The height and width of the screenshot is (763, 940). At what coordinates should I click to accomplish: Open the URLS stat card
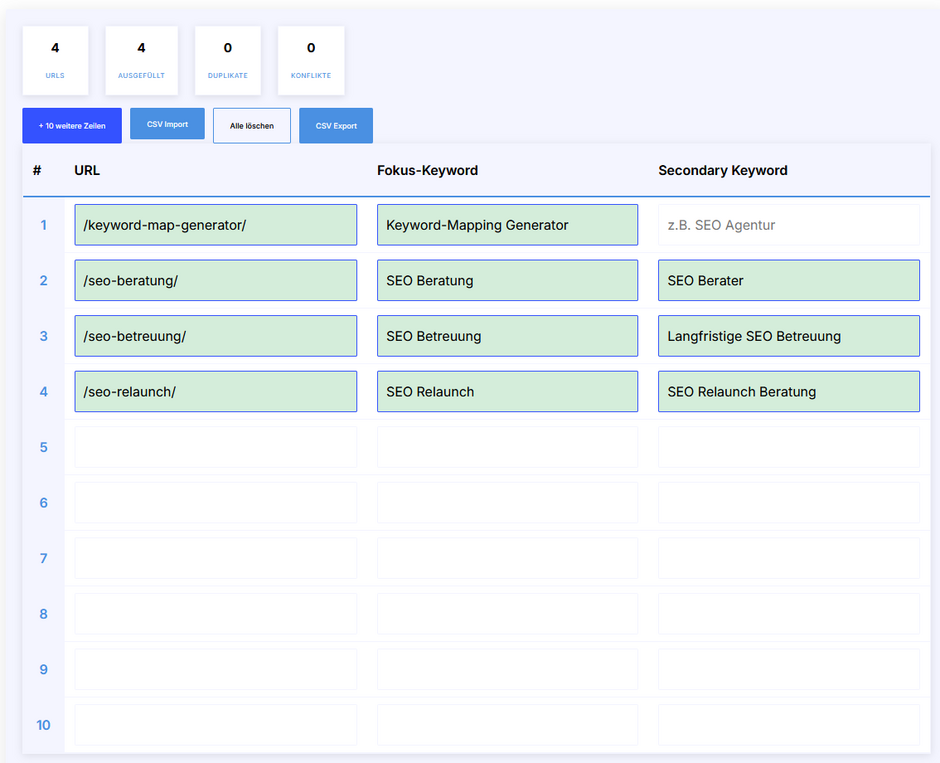point(55,59)
